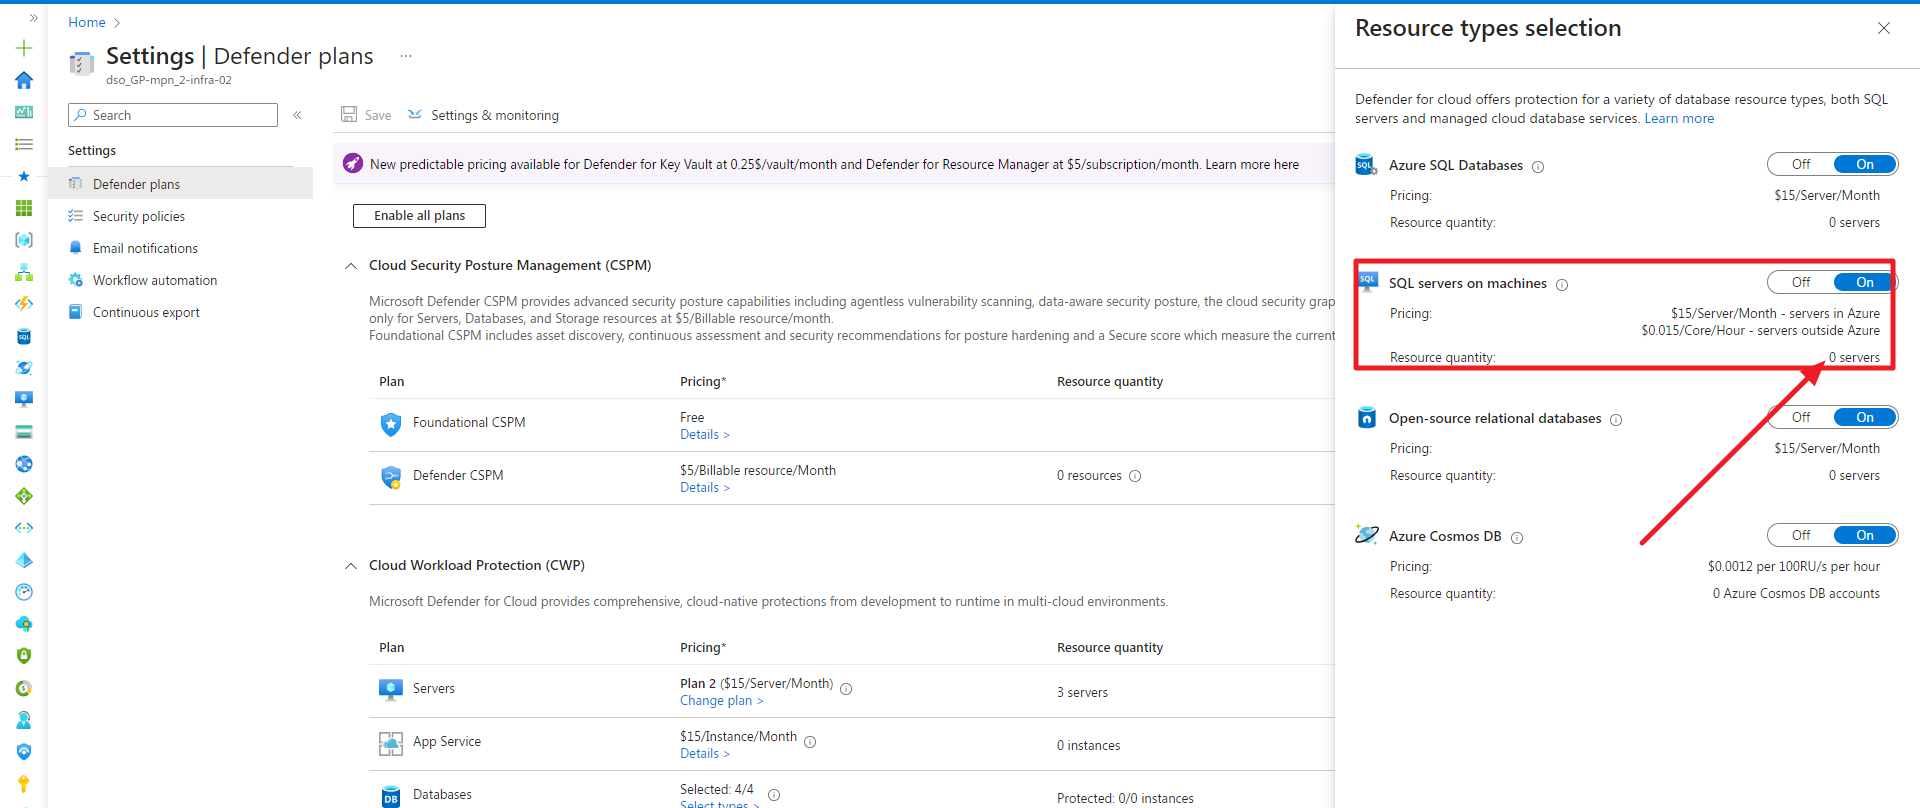Click Change plan for Servers
1920x808 pixels.
(721, 701)
